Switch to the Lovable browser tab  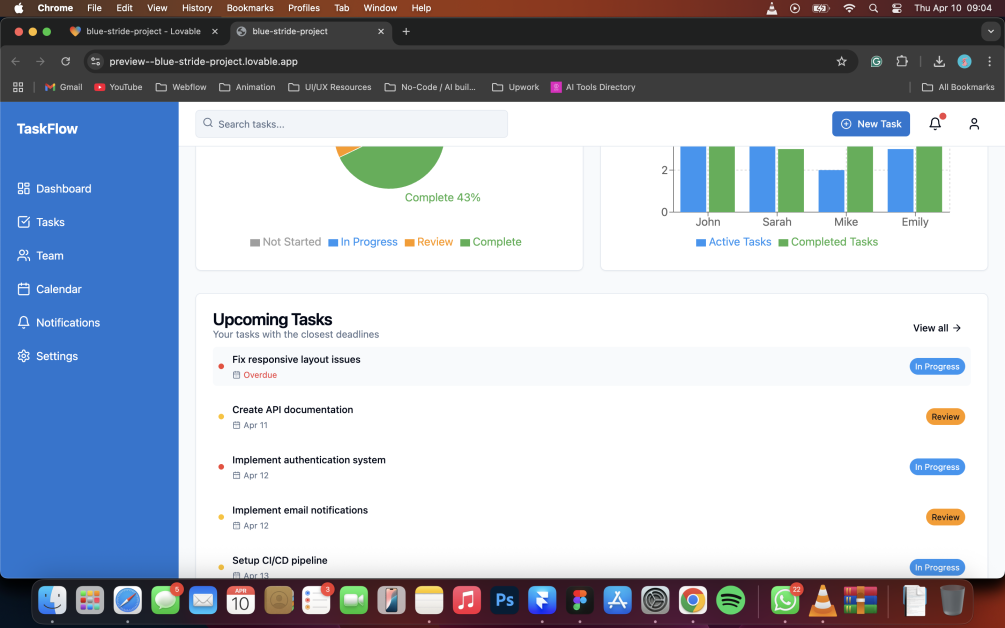click(143, 31)
